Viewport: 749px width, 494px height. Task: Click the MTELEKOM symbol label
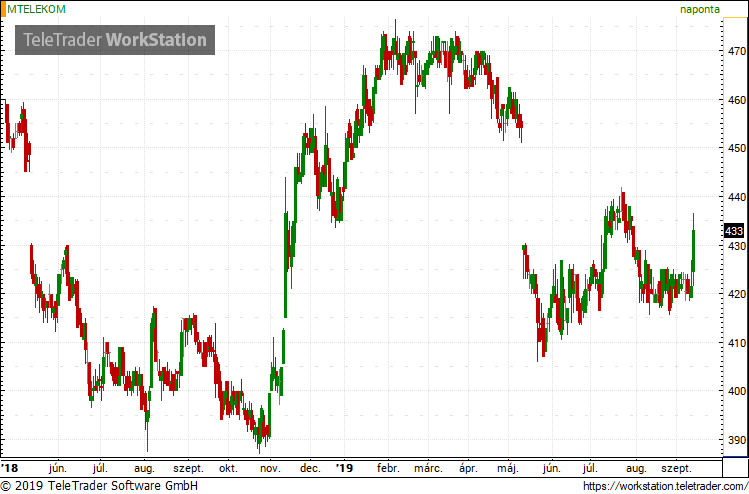click(x=36, y=9)
